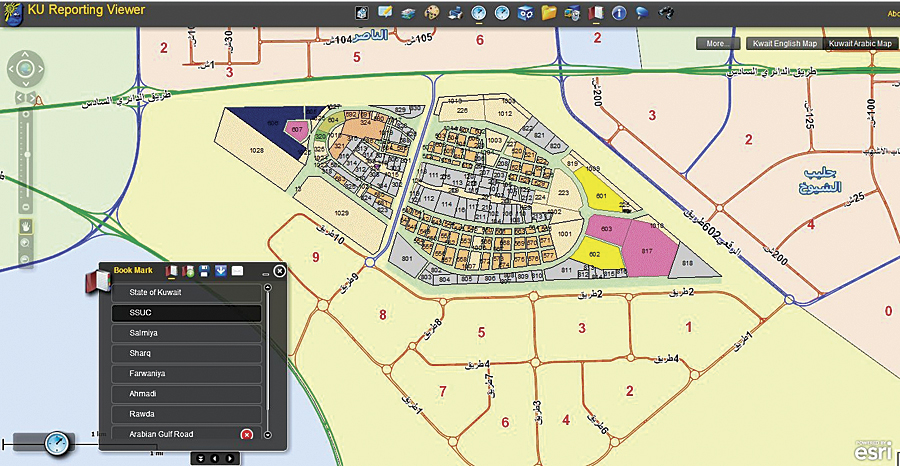Open the paint palette tool

tap(432, 13)
